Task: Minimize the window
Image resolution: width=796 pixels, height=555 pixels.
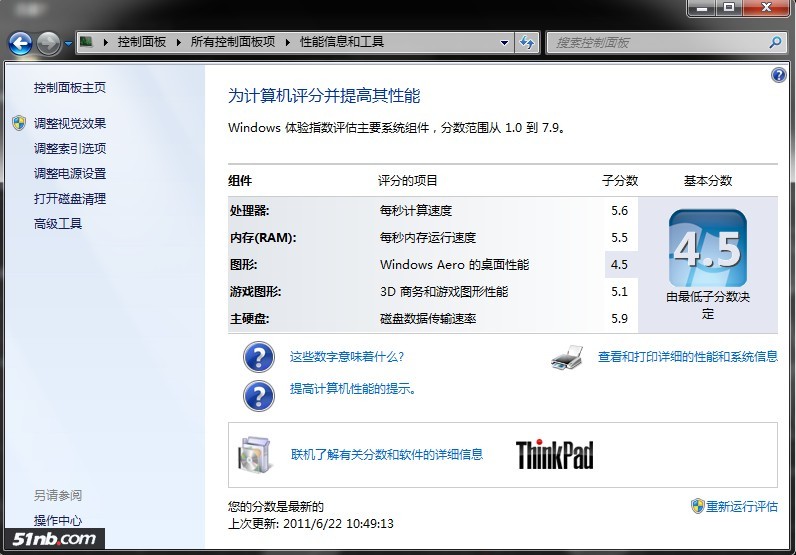Action: 702,8
